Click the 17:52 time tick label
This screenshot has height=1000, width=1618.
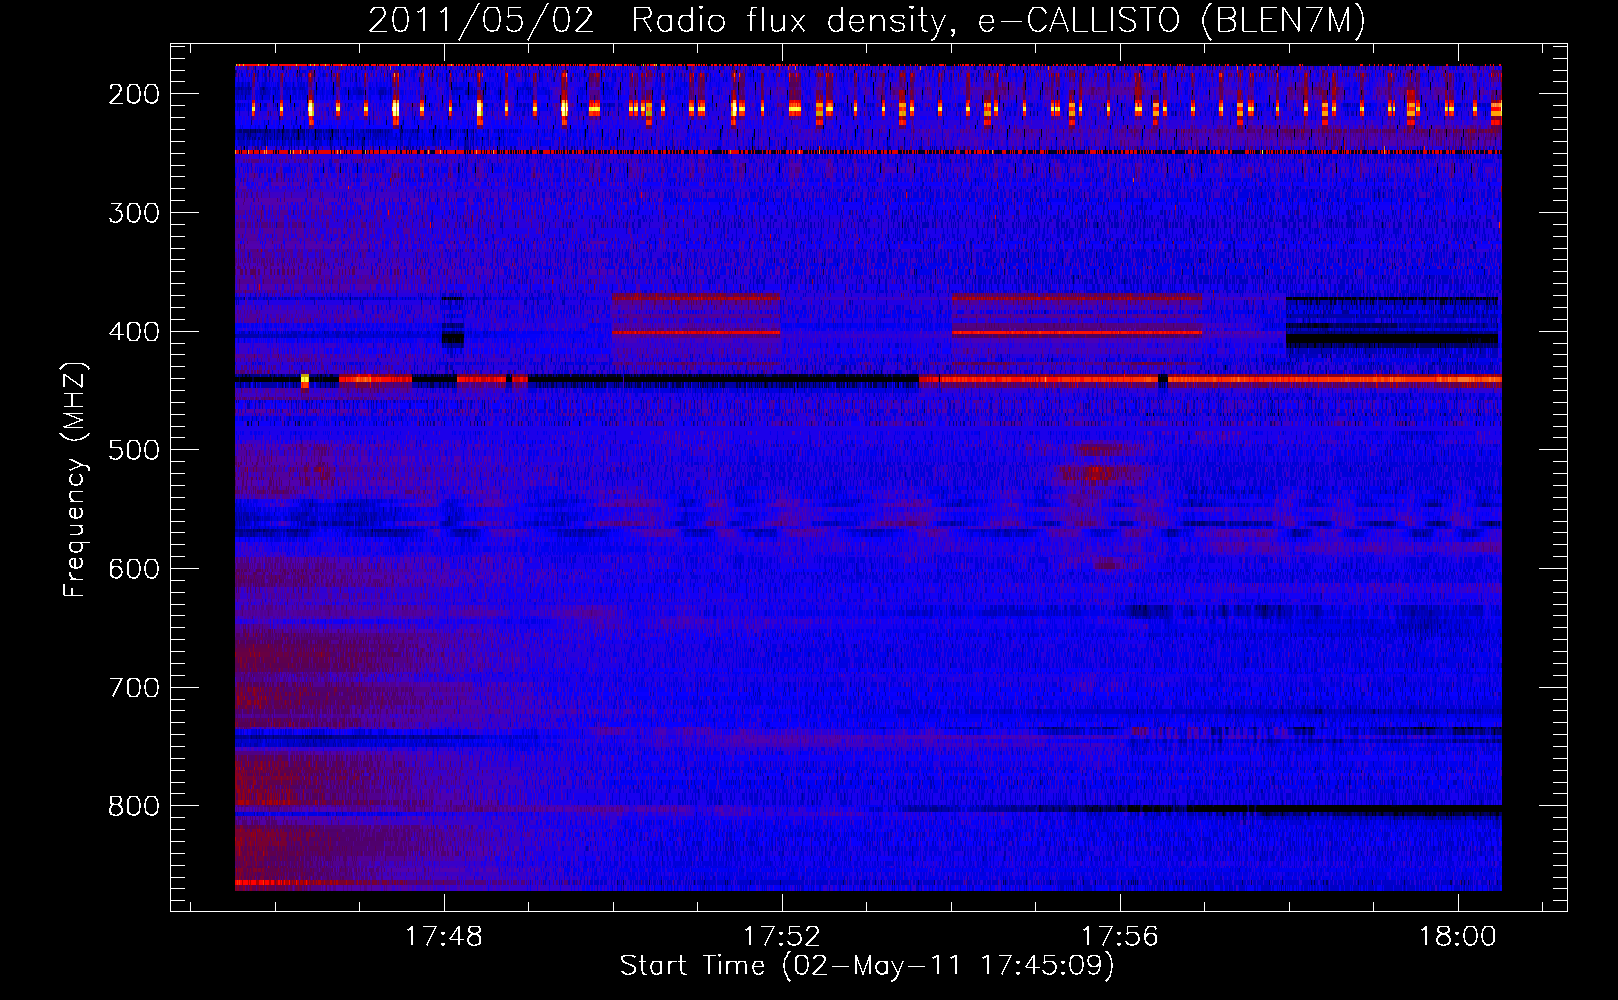pos(782,936)
